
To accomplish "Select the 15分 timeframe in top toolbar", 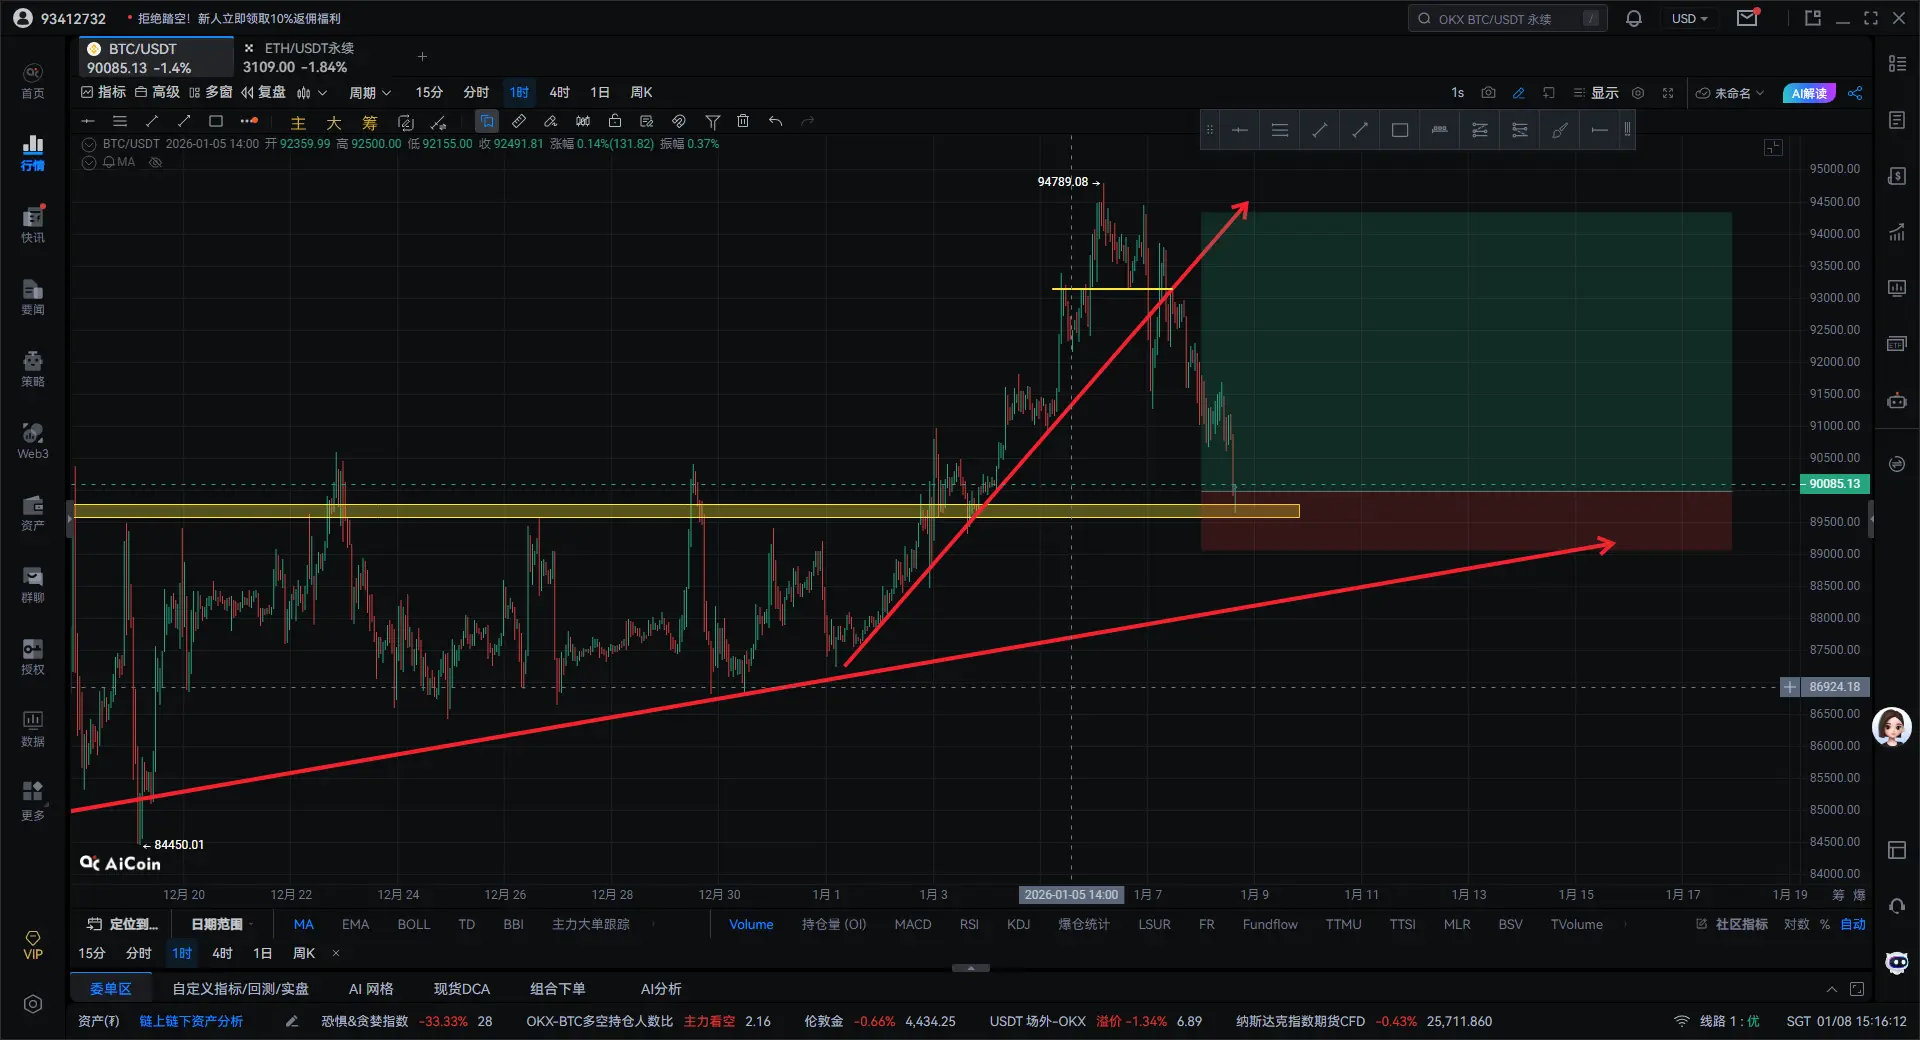I will click(429, 93).
